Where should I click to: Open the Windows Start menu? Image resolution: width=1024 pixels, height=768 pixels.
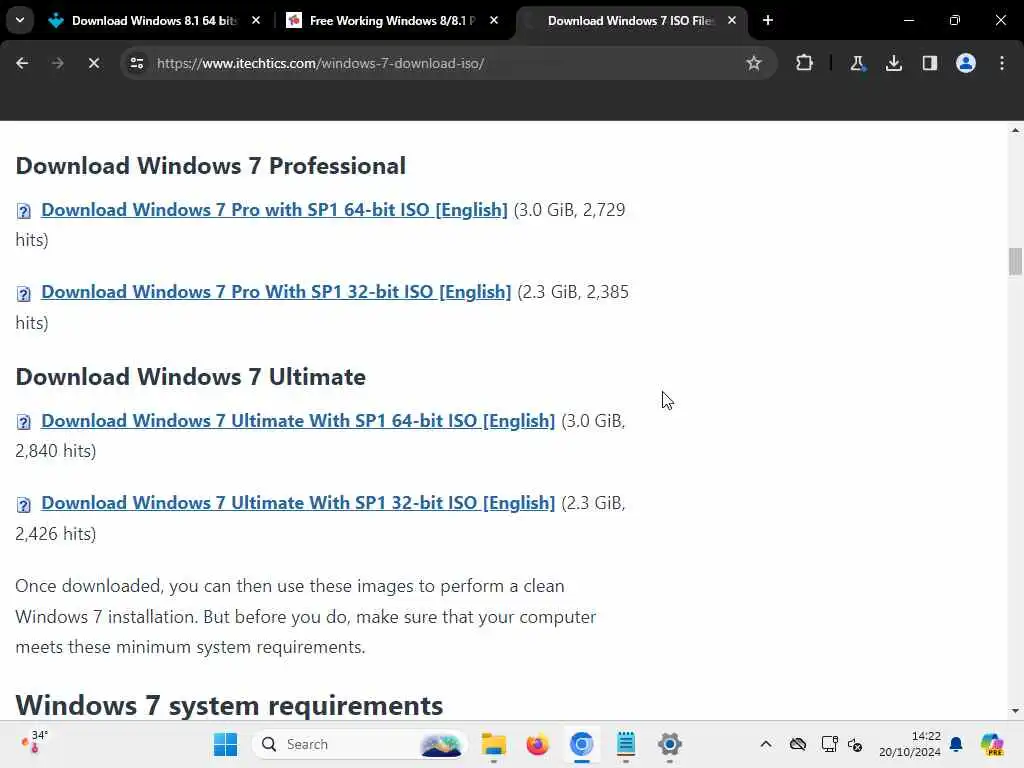[226, 744]
